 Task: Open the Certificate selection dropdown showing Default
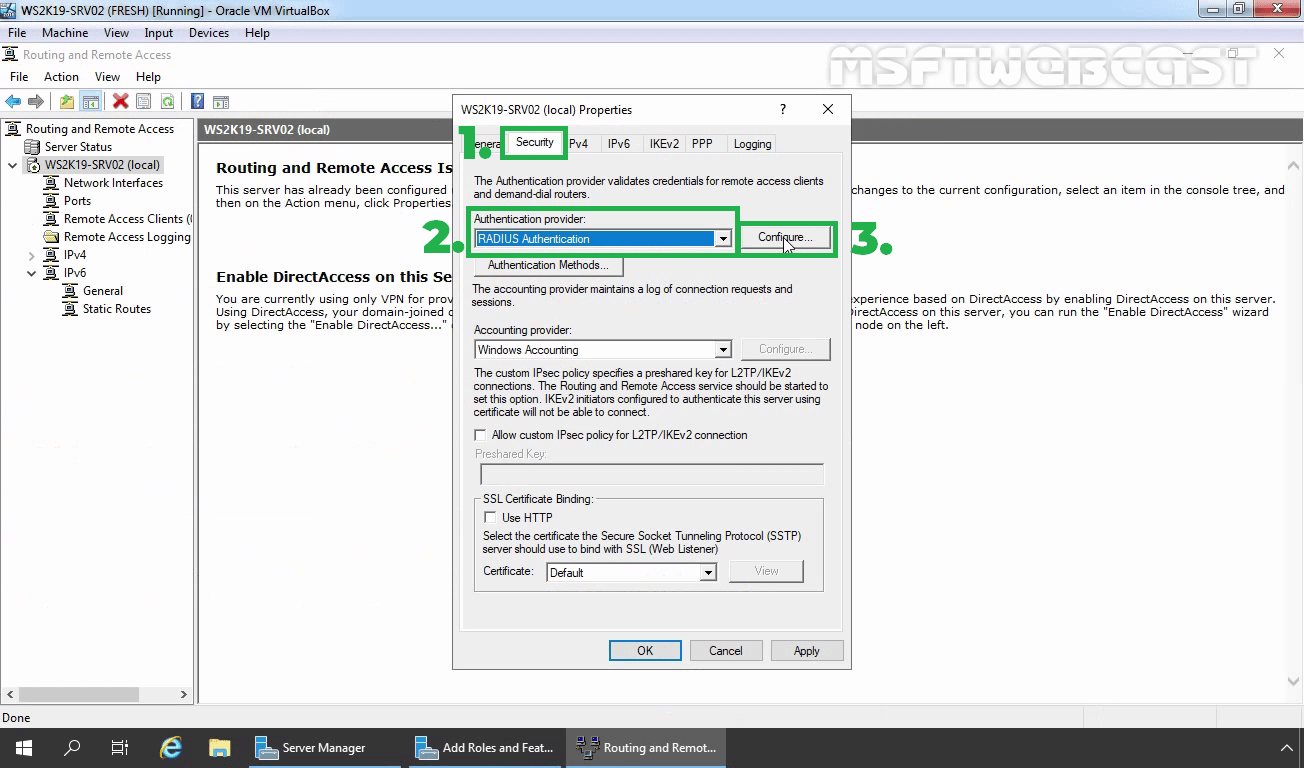click(708, 571)
